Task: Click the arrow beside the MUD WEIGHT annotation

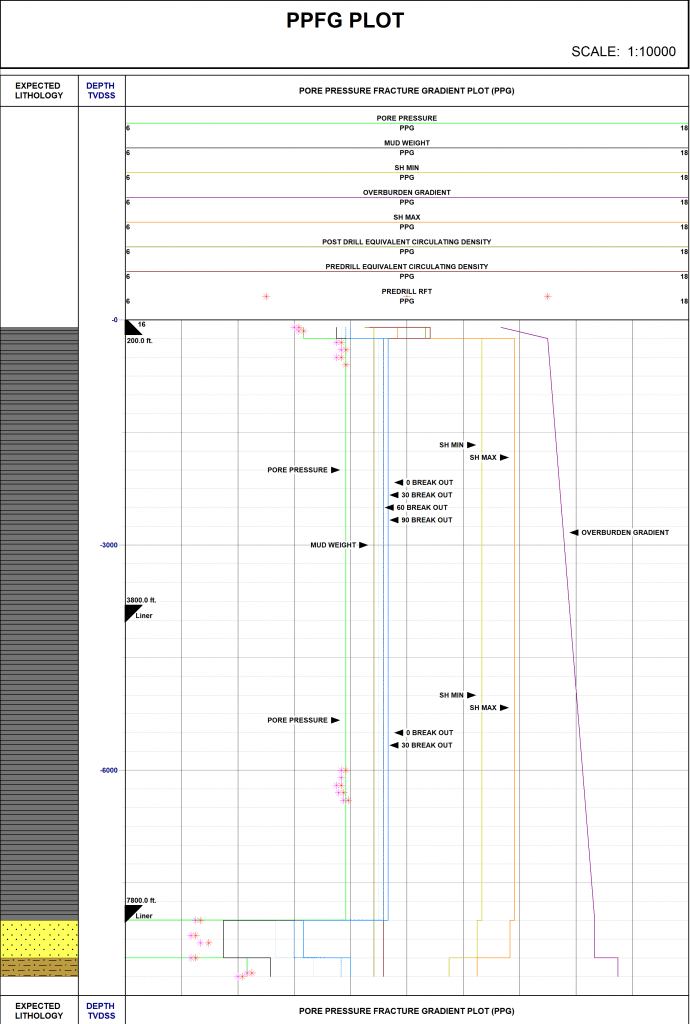Action: tap(364, 545)
